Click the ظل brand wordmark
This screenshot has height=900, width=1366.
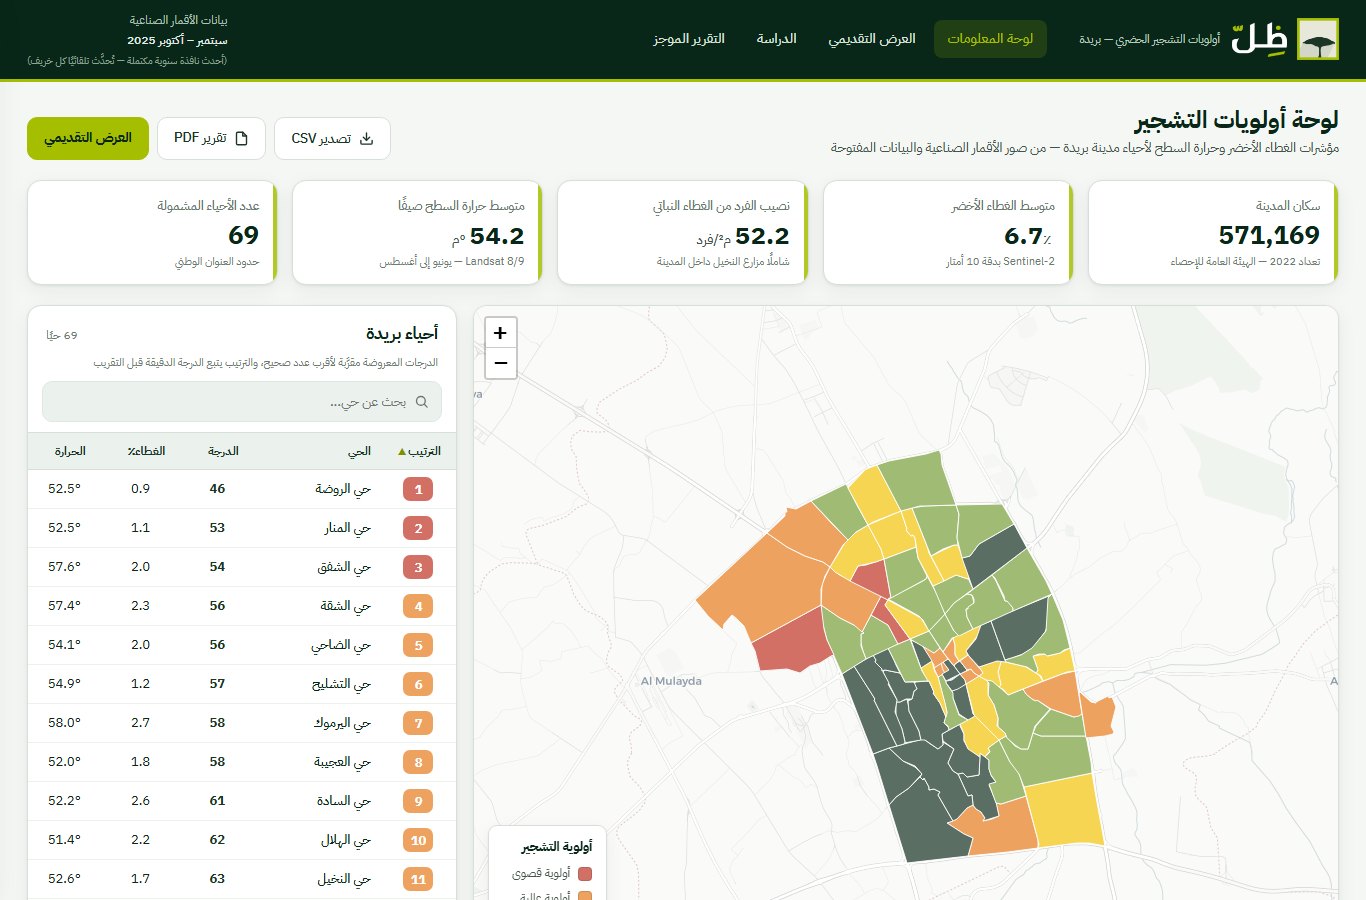tap(1259, 38)
